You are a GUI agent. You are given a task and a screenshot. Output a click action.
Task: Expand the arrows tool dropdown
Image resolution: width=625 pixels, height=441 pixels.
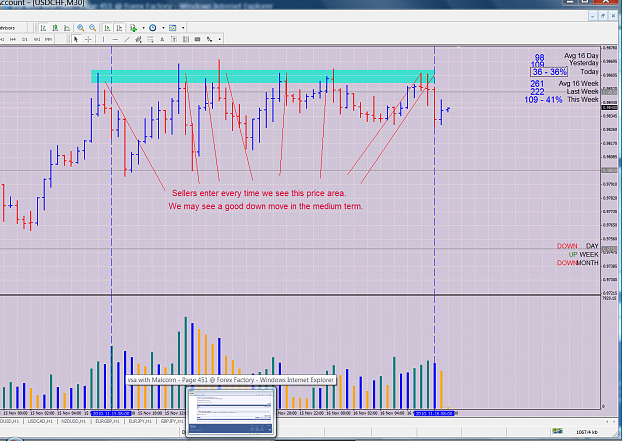[219, 39]
